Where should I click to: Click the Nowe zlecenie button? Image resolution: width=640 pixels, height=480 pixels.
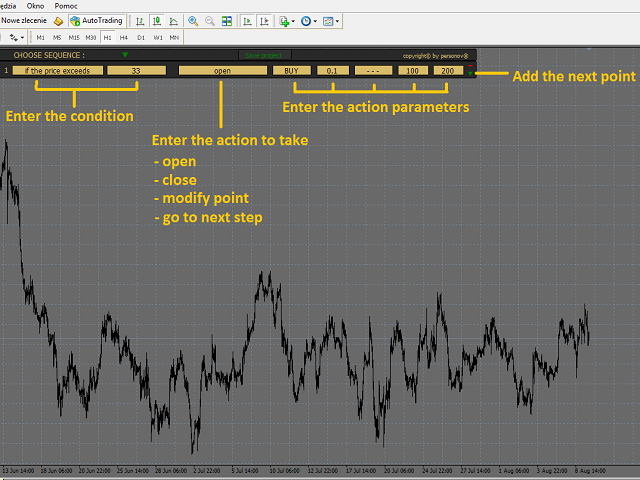click(24, 20)
